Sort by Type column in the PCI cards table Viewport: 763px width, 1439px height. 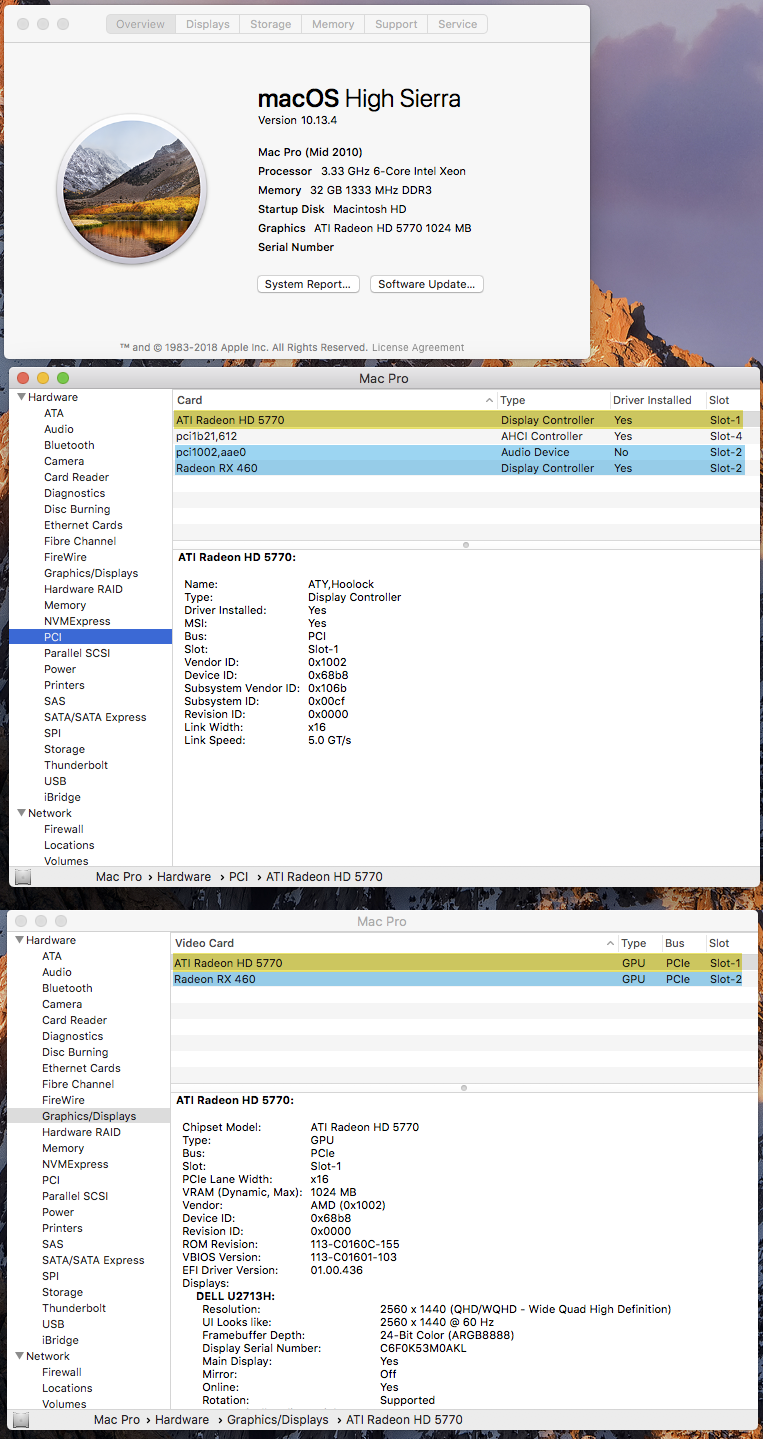click(x=553, y=400)
